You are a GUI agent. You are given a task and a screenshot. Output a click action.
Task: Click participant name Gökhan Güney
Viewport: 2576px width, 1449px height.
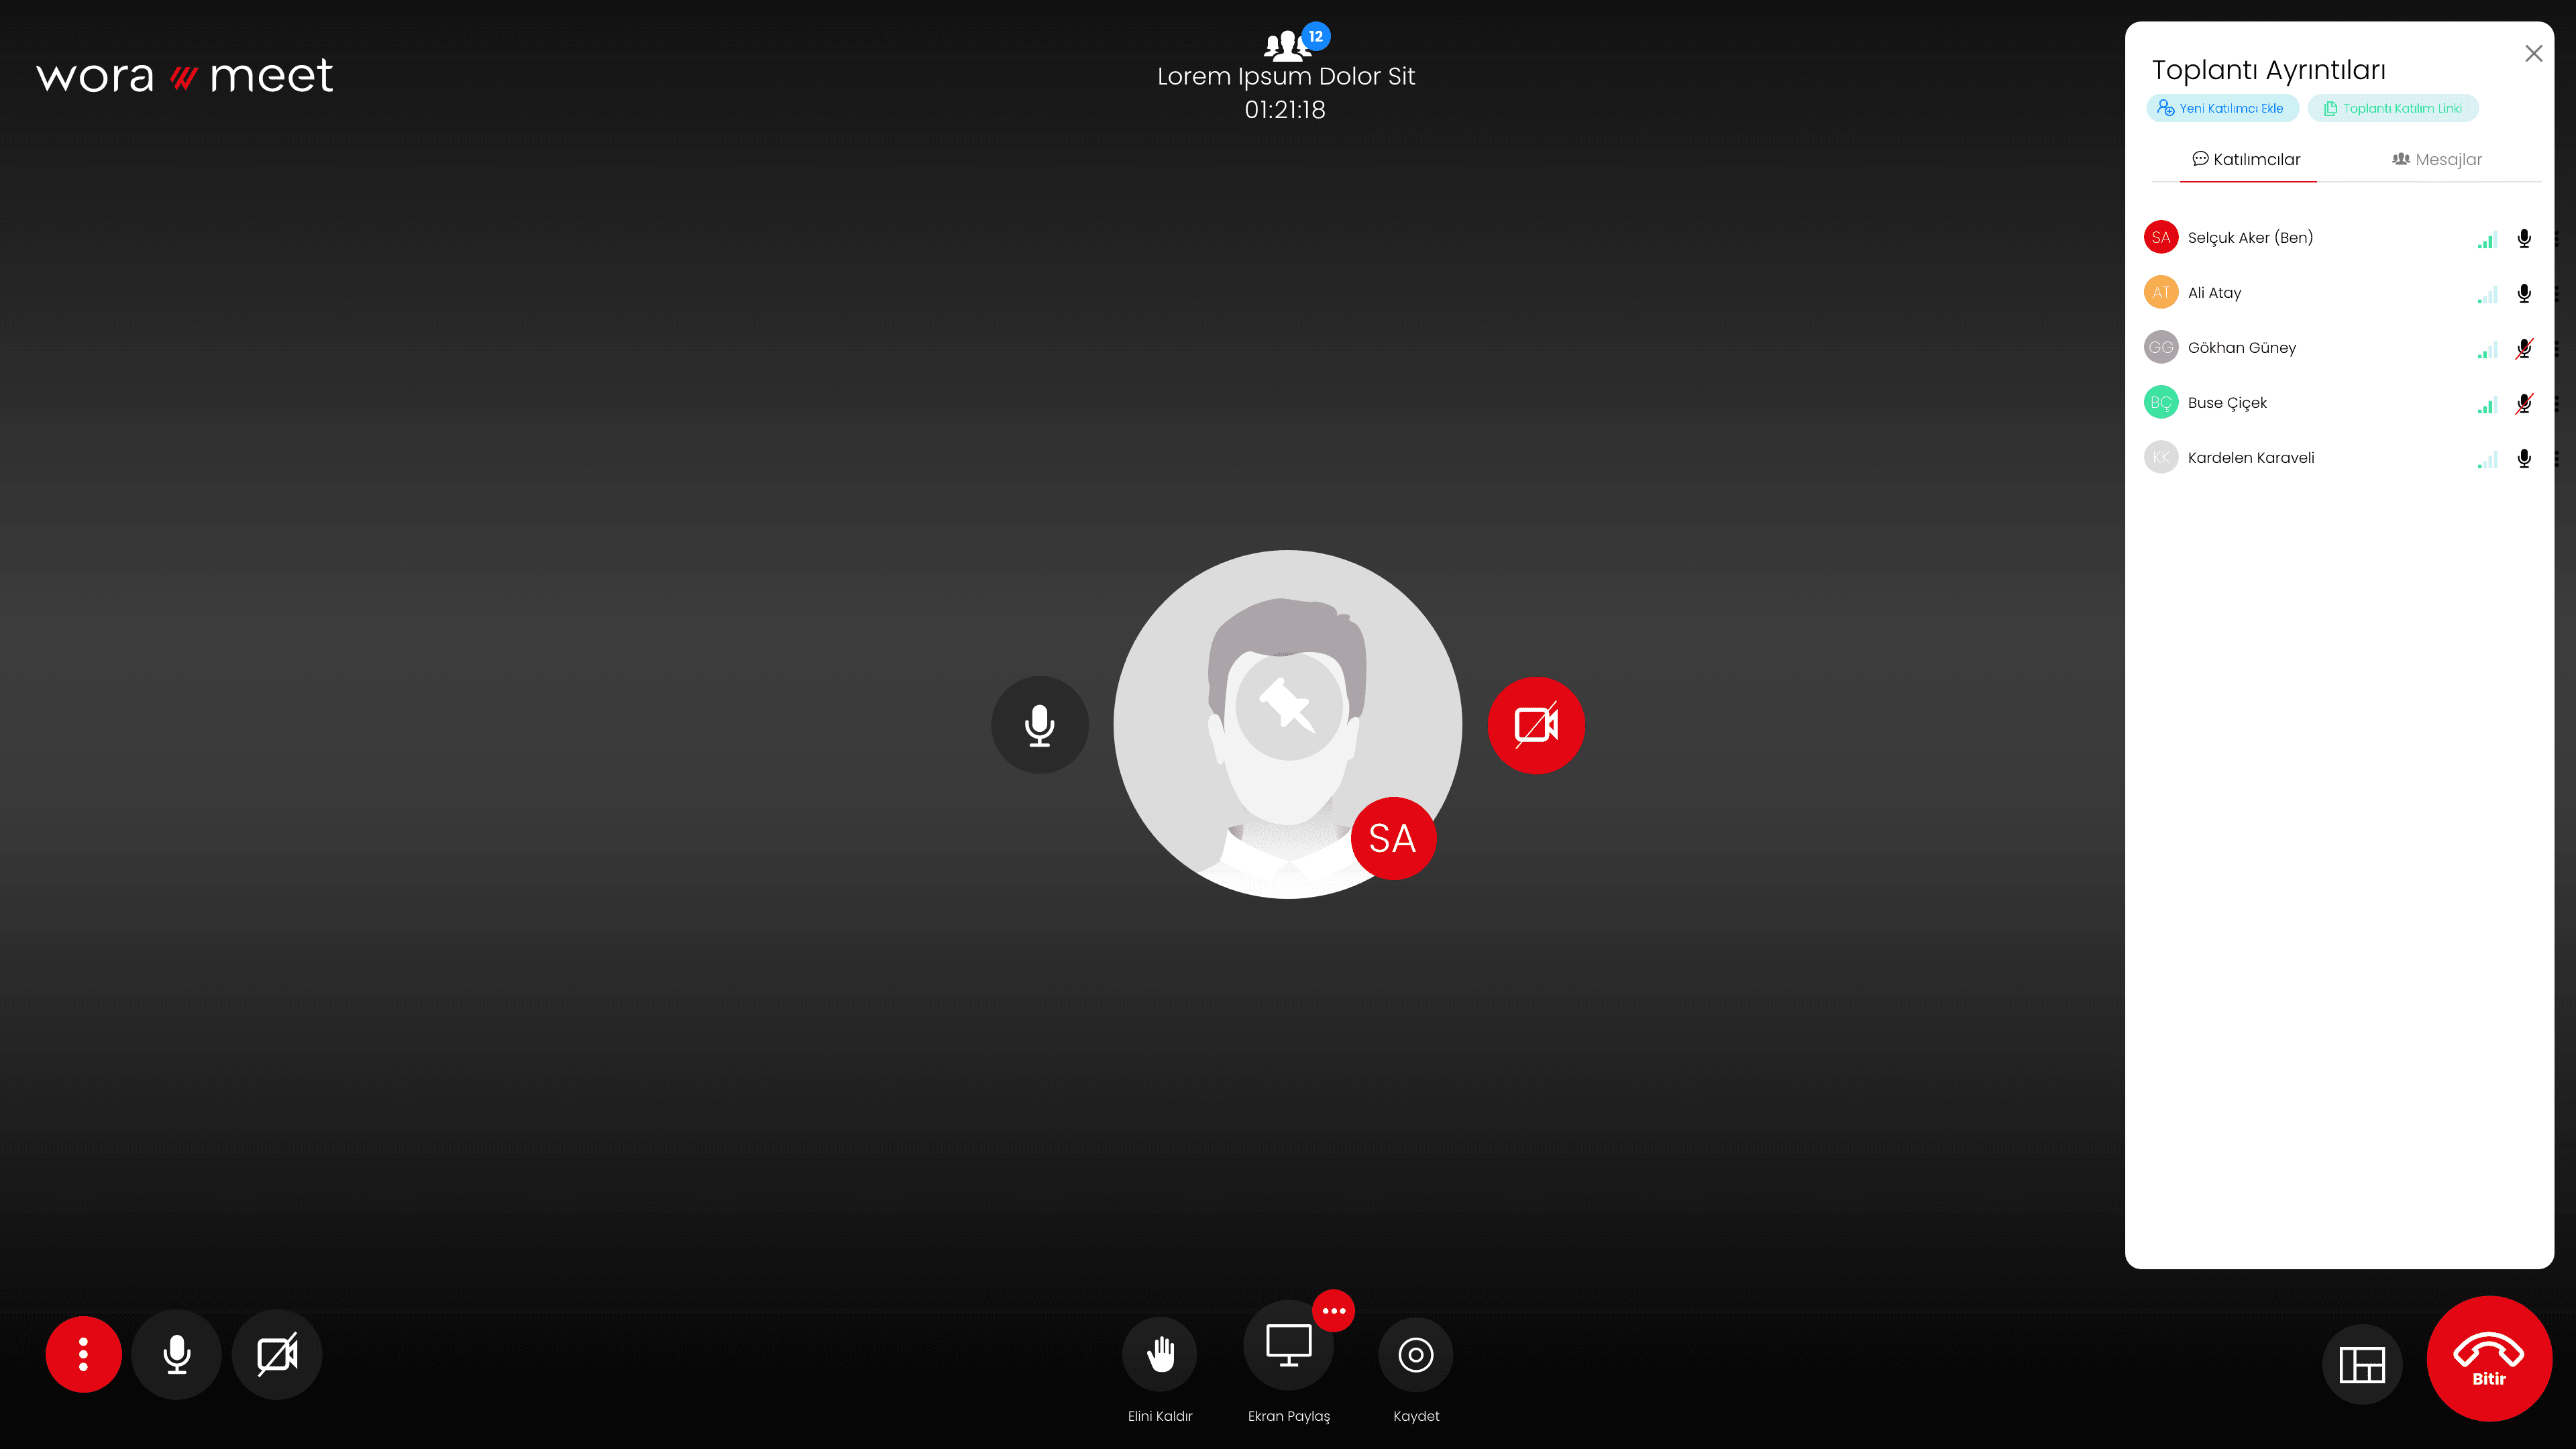[2241, 348]
